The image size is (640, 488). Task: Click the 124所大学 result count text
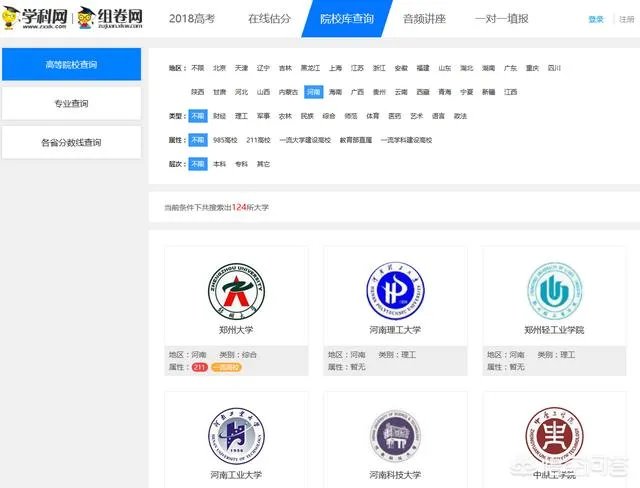coord(250,207)
